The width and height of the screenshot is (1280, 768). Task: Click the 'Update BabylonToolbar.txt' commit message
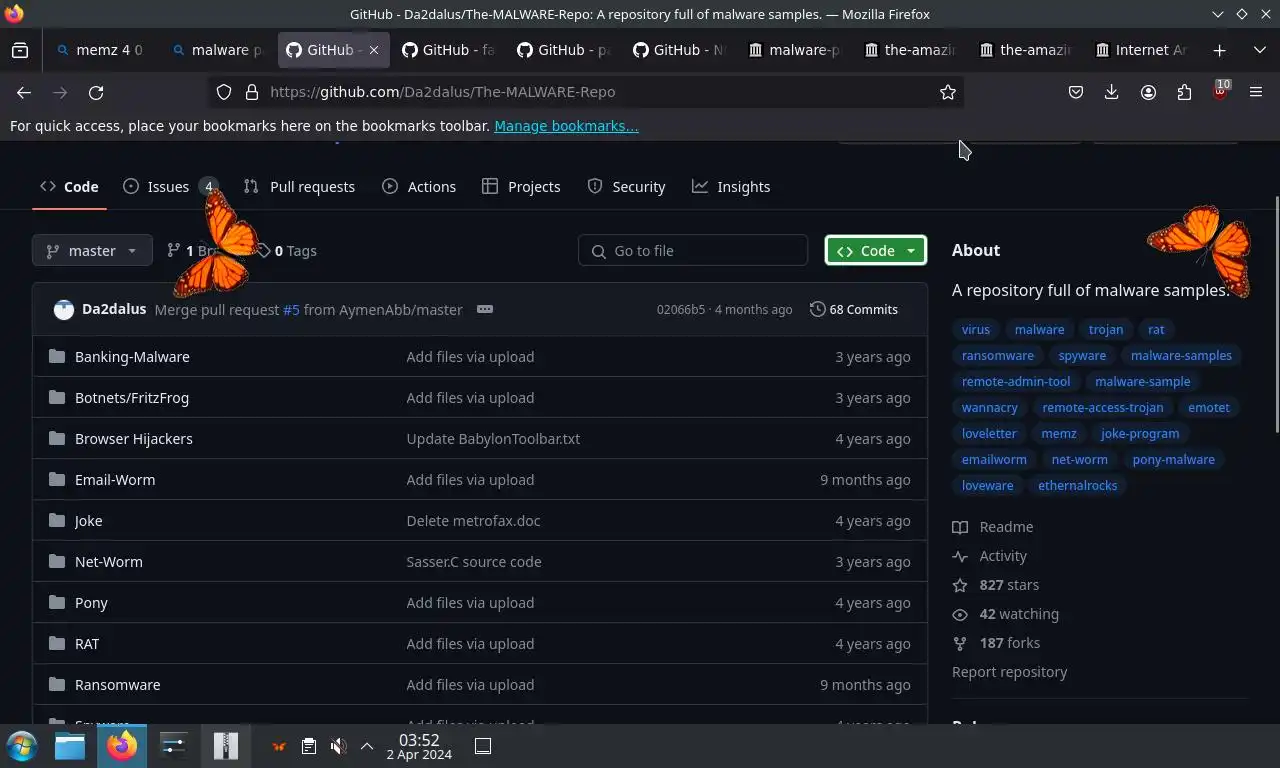[x=493, y=438]
